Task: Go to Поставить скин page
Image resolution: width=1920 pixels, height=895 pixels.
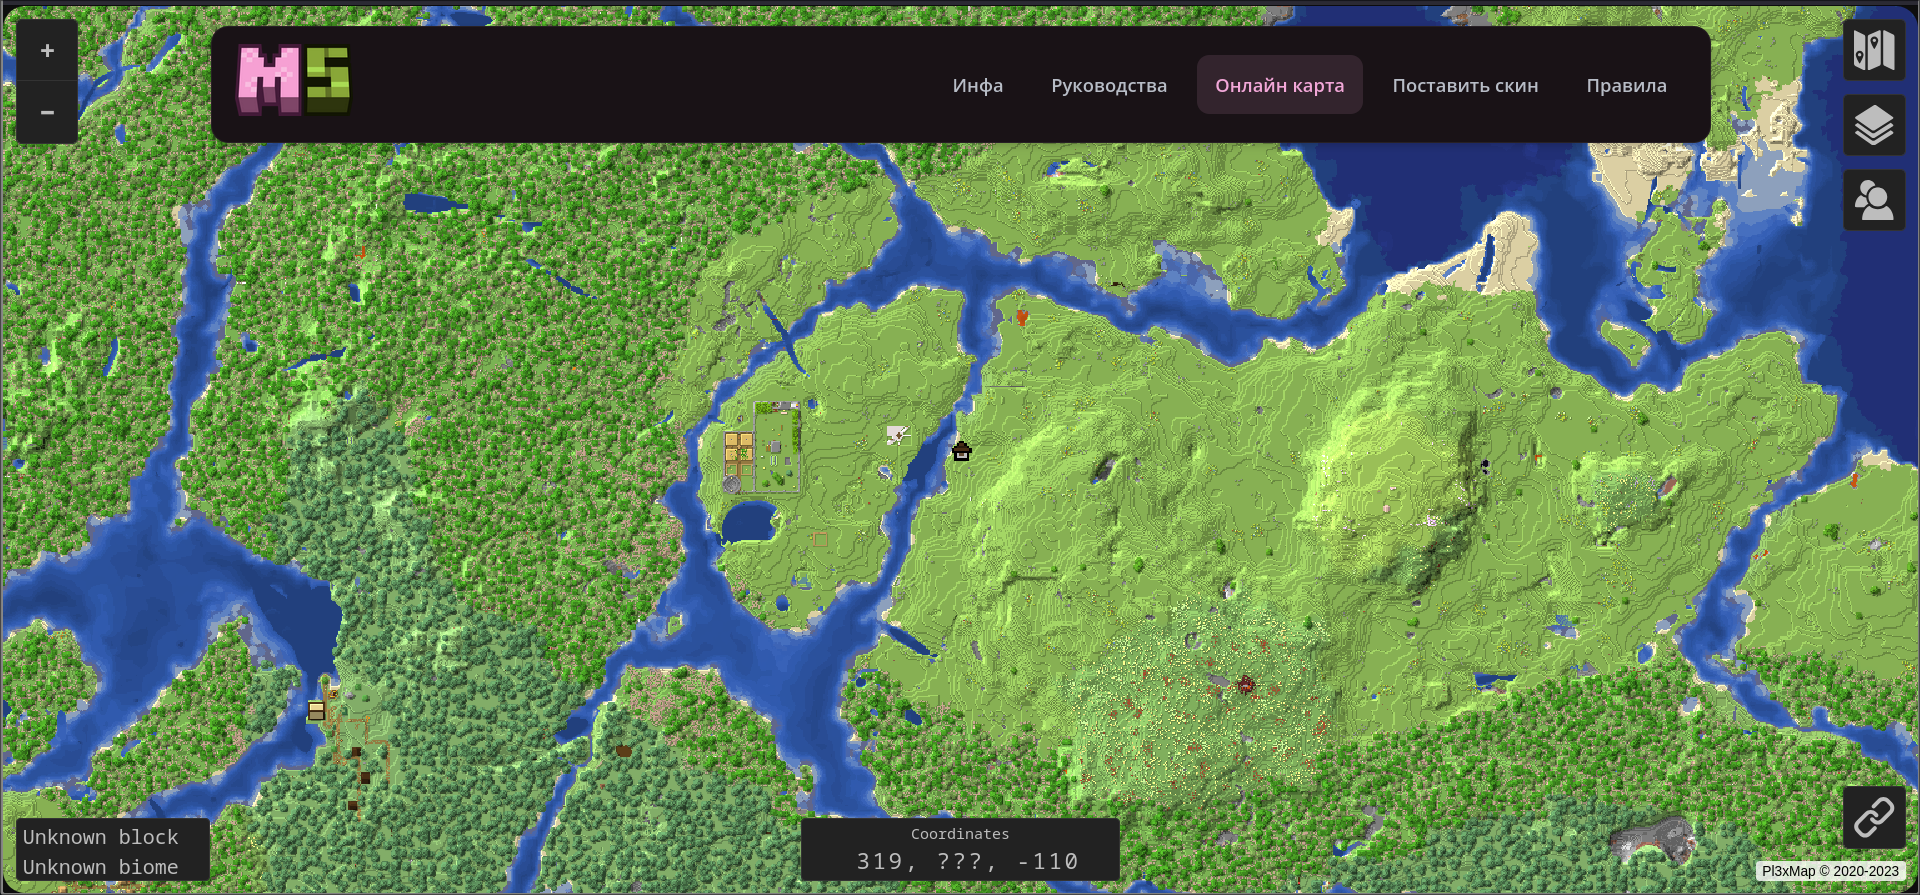Action: click(1465, 85)
